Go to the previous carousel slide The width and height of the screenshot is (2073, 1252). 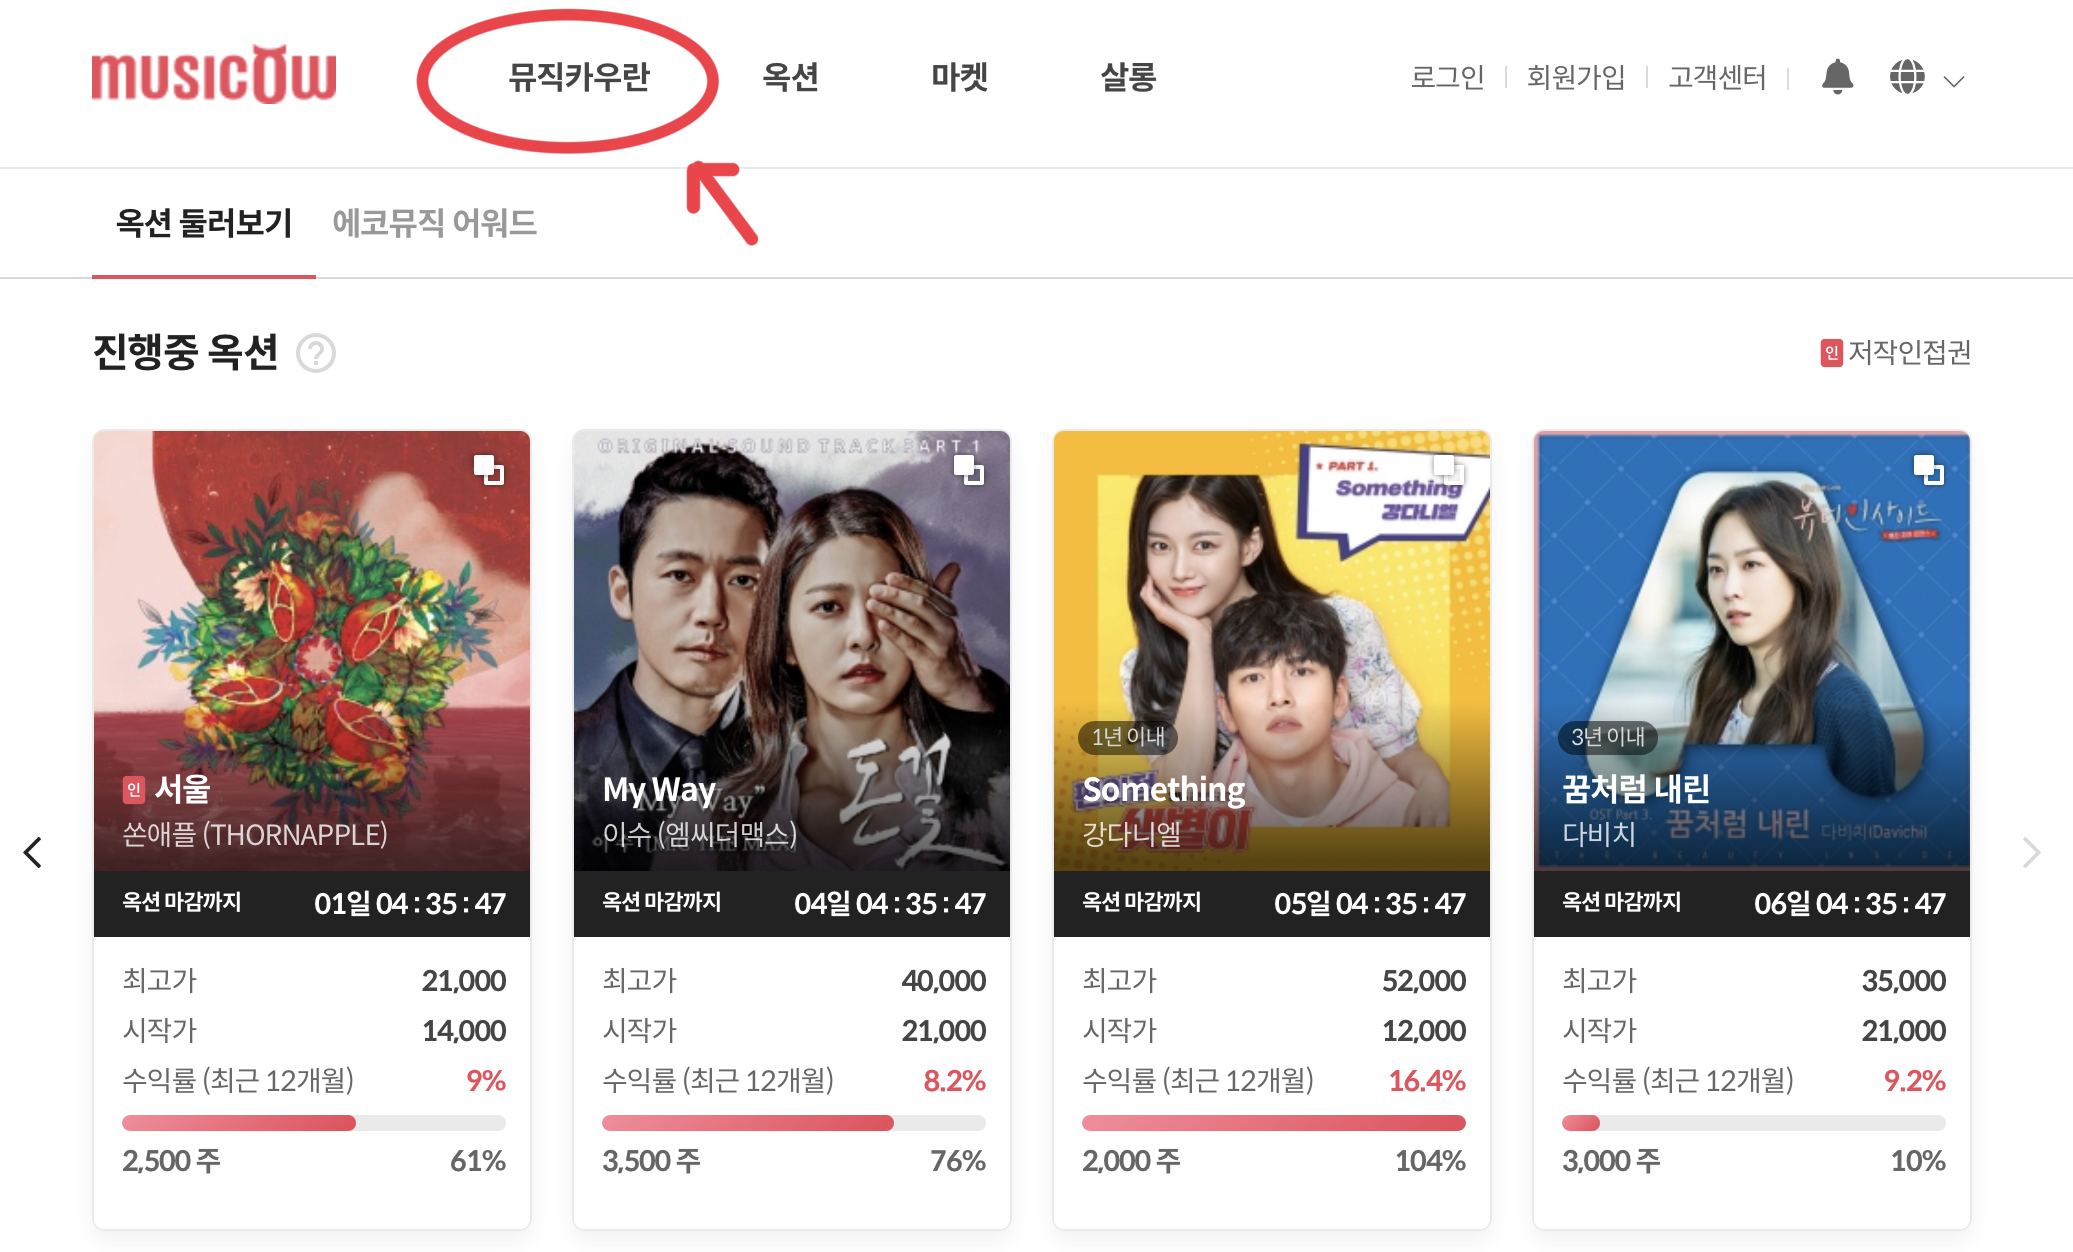click(33, 853)
